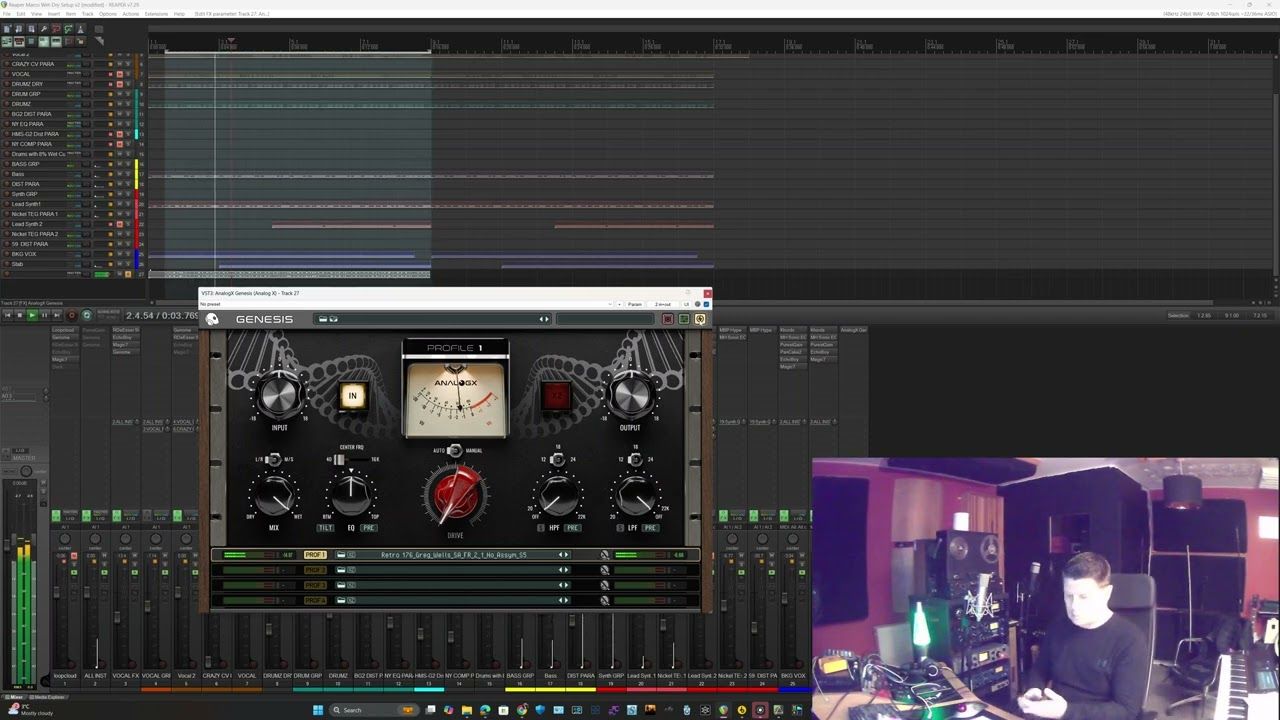The height and width of the screenshot is (720, 1280).
Task: Flip the LPF slope 12/18/24 switch
Action: tap(635, 459)
